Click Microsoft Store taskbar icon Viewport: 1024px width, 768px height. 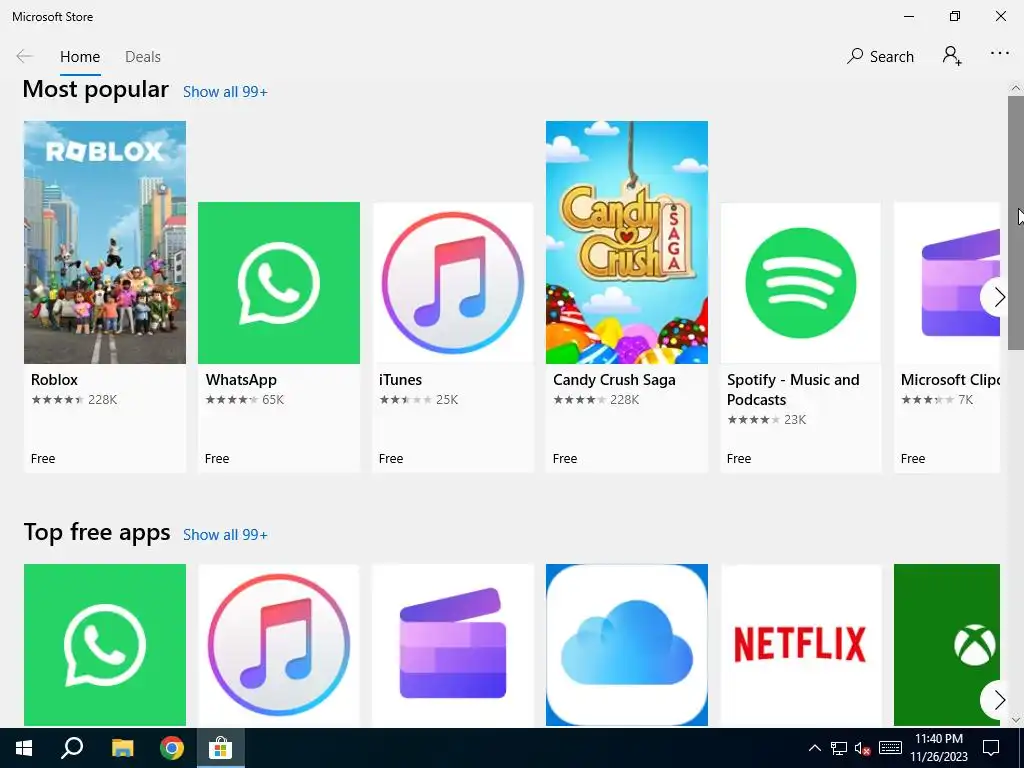(x=221, y=748)
